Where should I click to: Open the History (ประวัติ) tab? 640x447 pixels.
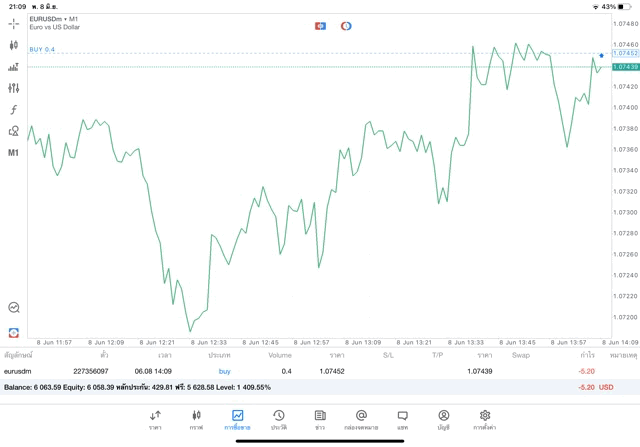tap(278, 419)
